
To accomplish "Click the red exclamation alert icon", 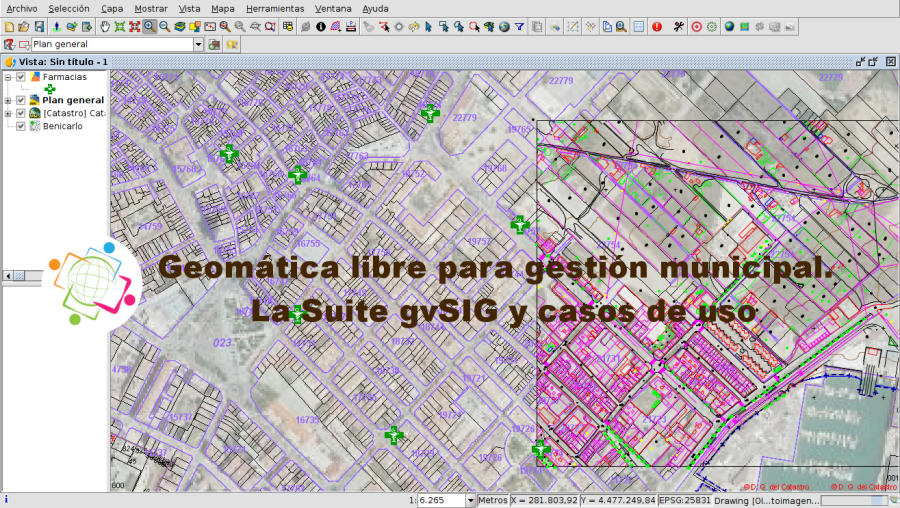I will pyautogui.click(x=657, y=27).
